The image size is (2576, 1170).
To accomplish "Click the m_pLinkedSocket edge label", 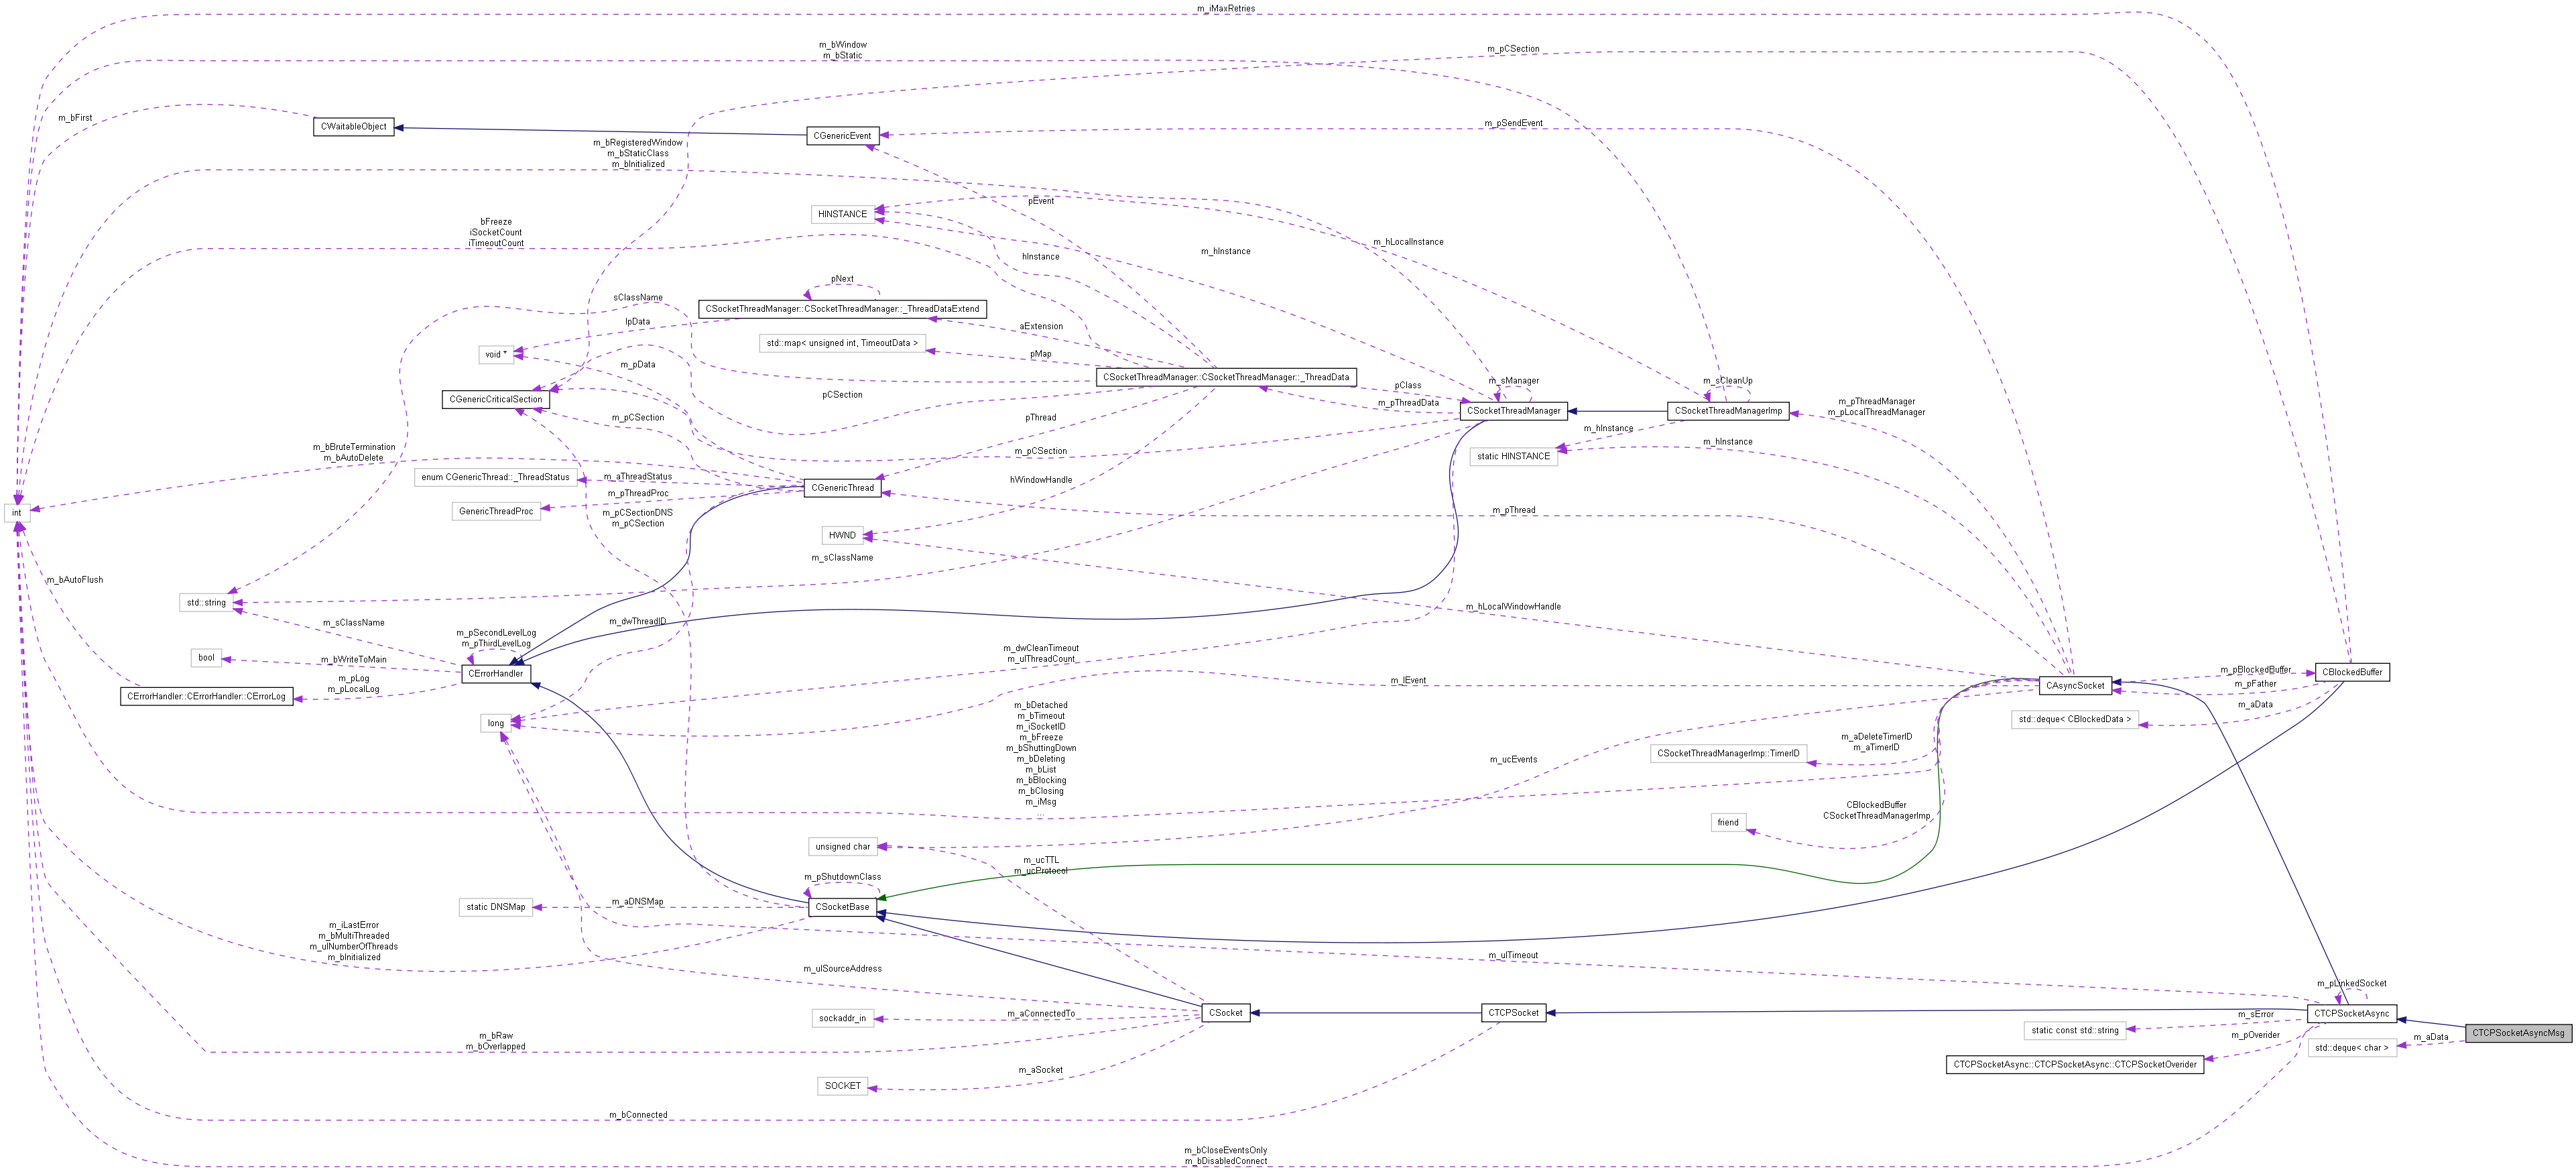I will click(2352, 984).
